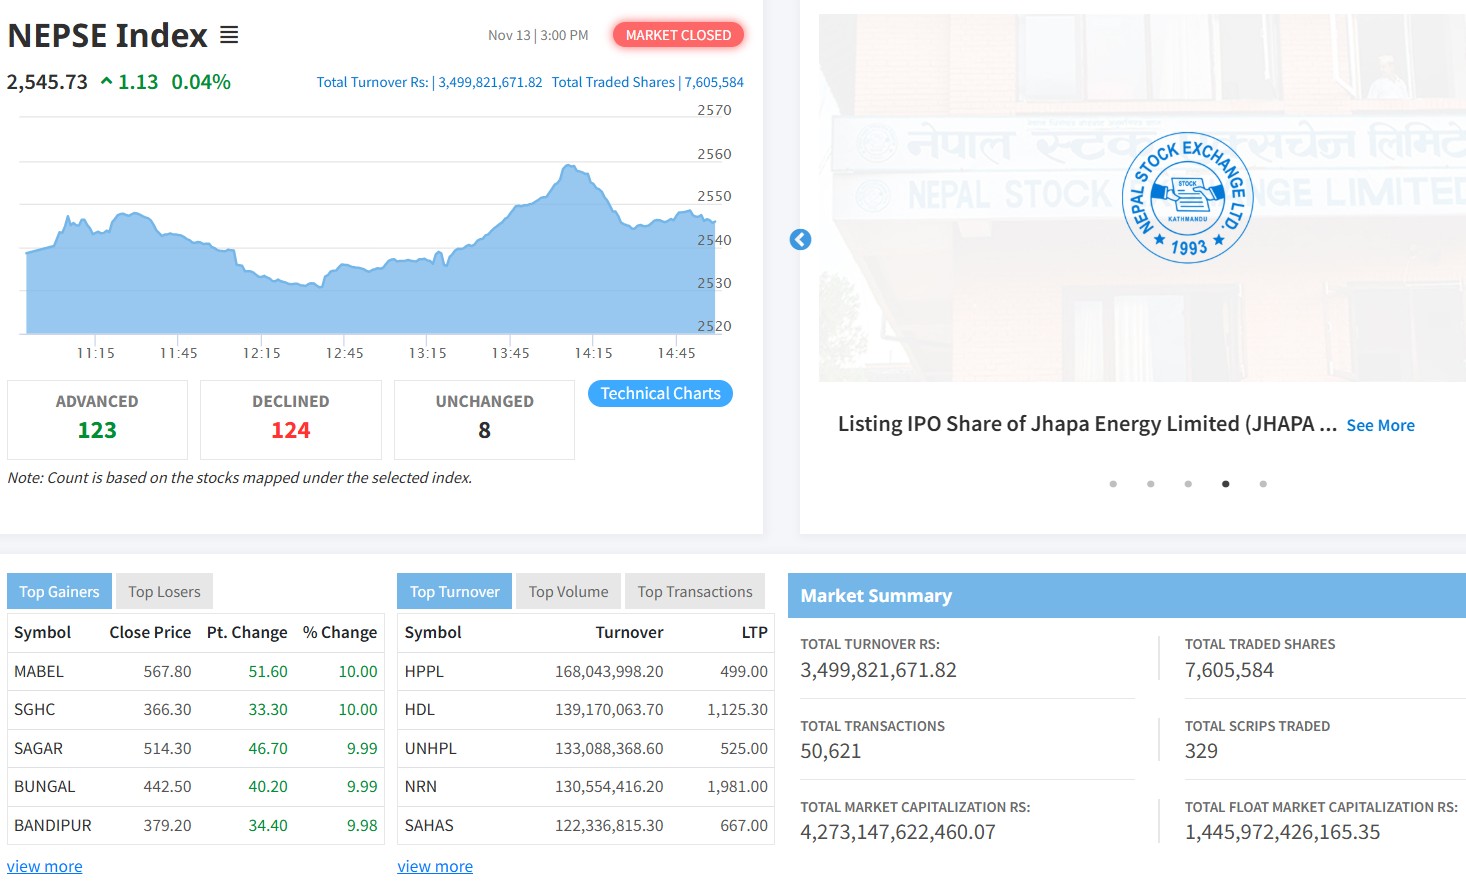
Task: Click the previous slide arrow on carousel
Action: tap(800, 240)
